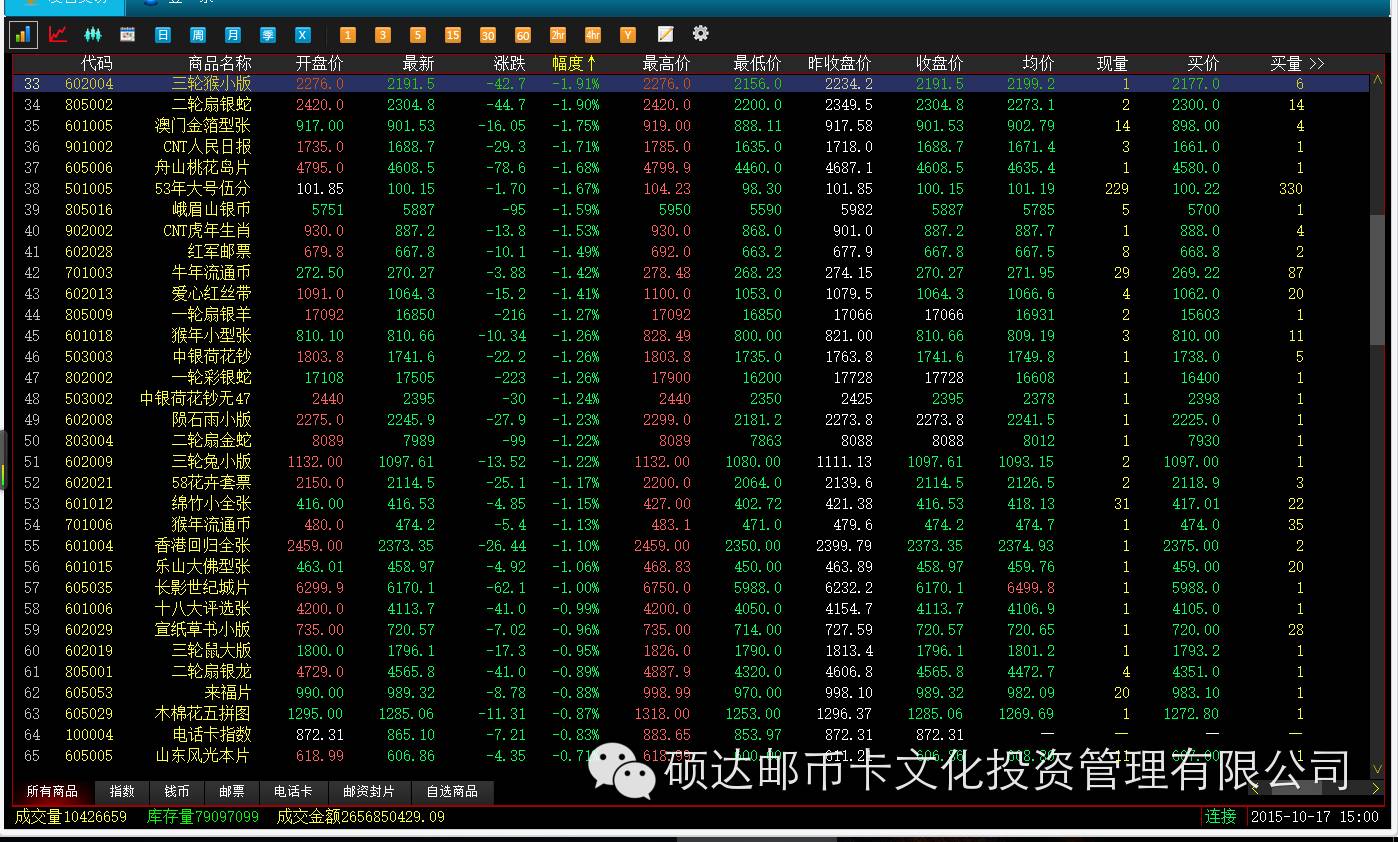Sort by the 开盘价 column header

[319, 63]
